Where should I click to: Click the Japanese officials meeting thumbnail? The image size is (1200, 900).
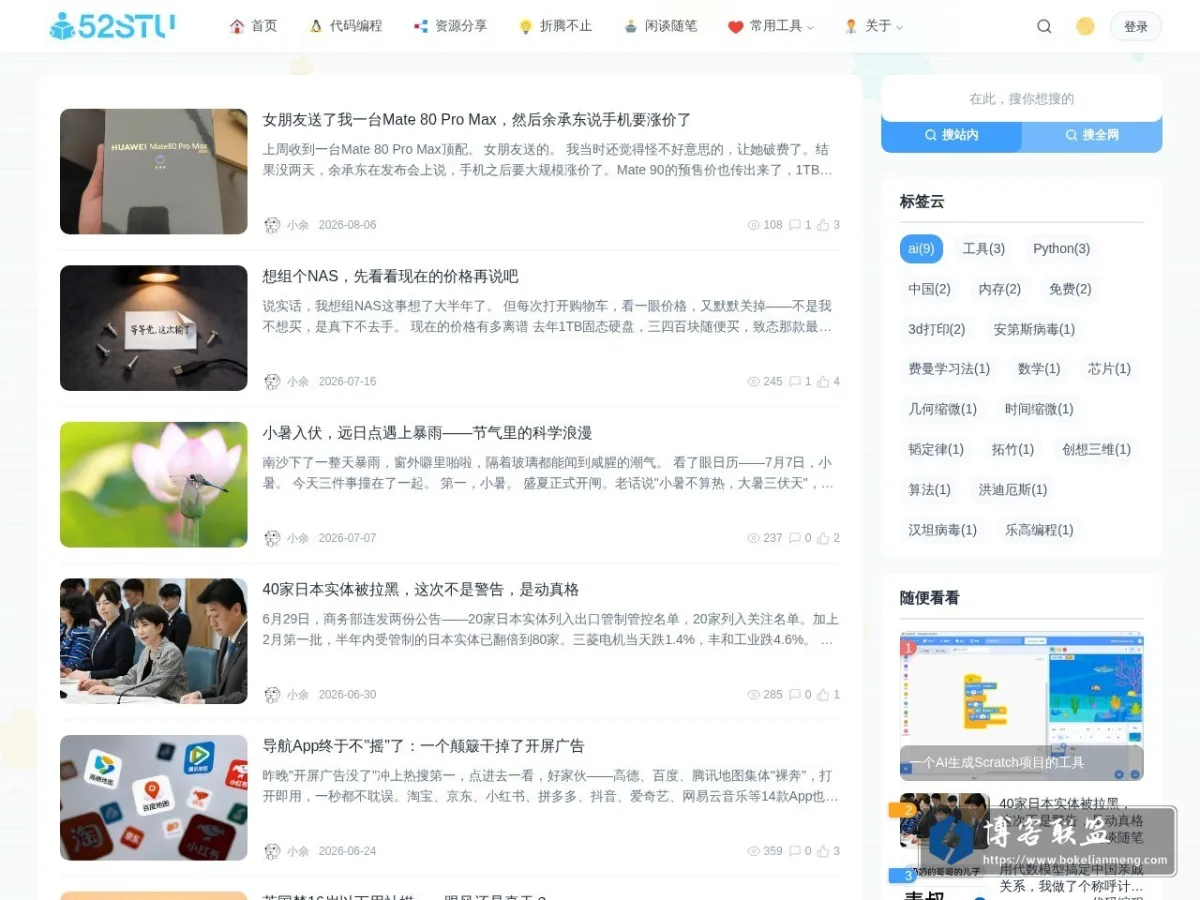tap(153, 641)
